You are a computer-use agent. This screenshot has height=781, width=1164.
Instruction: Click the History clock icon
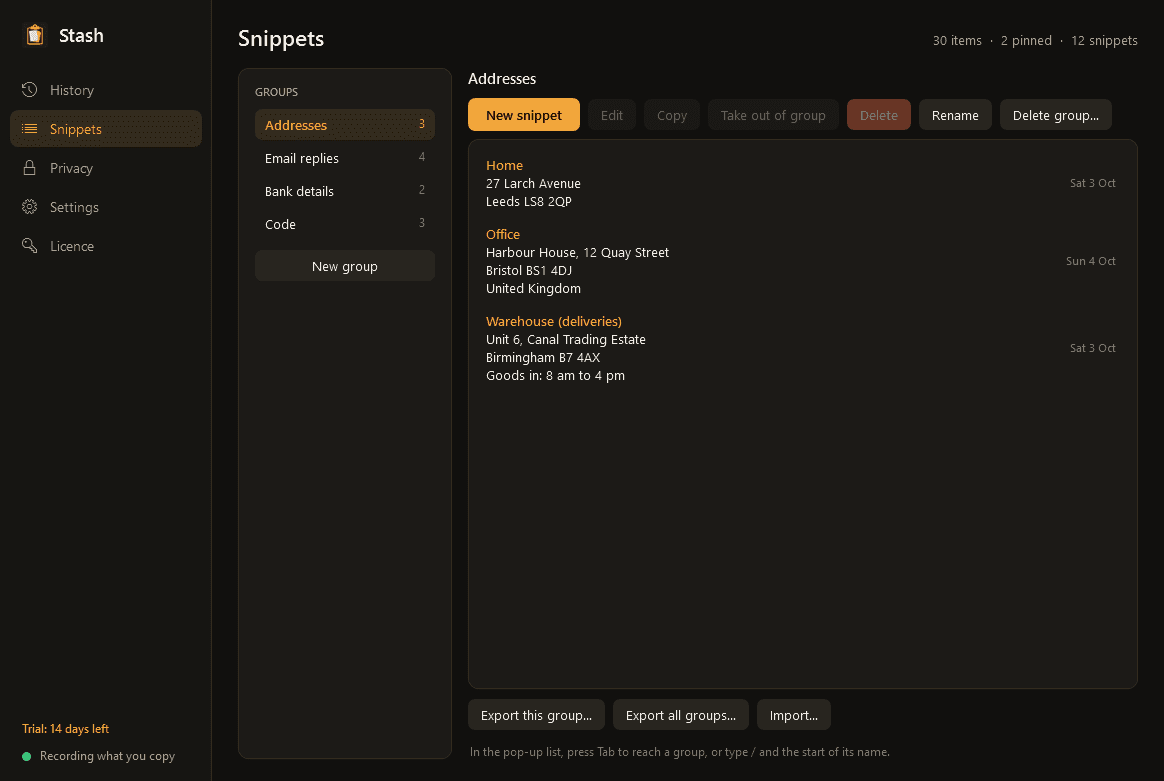30,90
